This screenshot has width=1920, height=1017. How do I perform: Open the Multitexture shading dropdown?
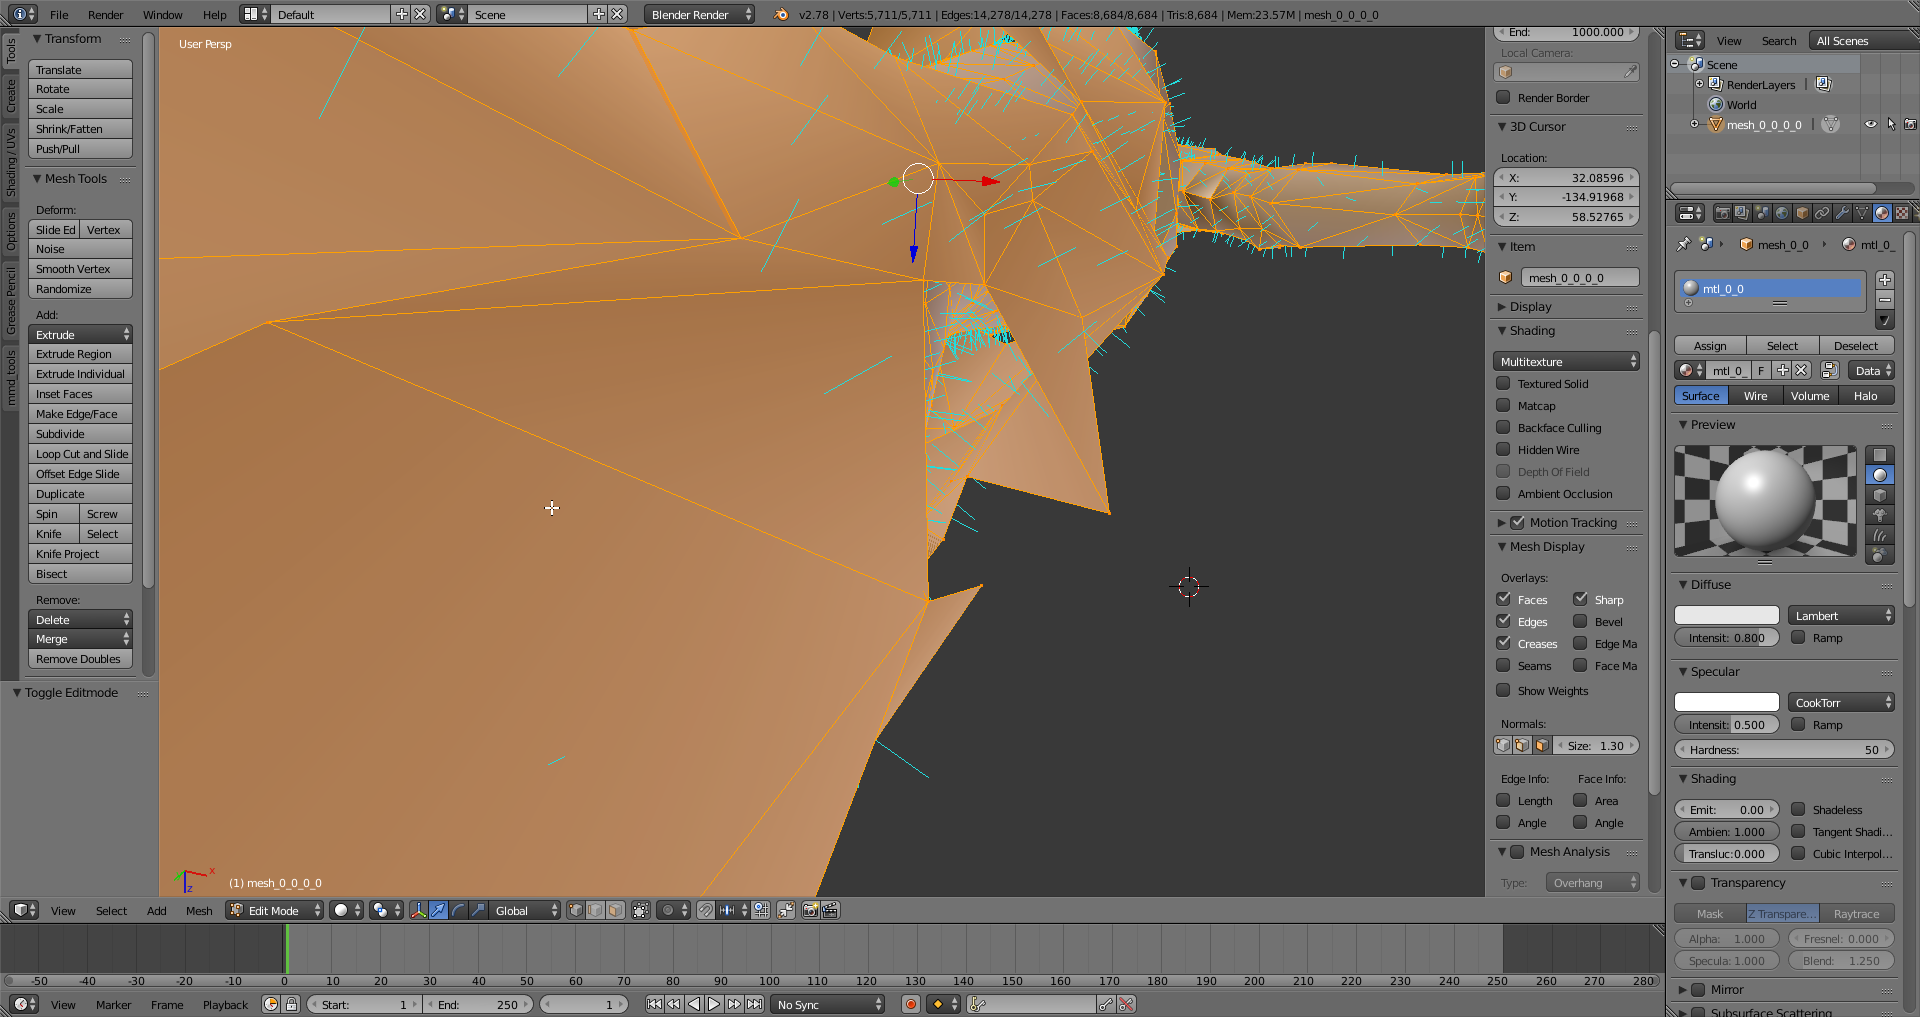1566,361
